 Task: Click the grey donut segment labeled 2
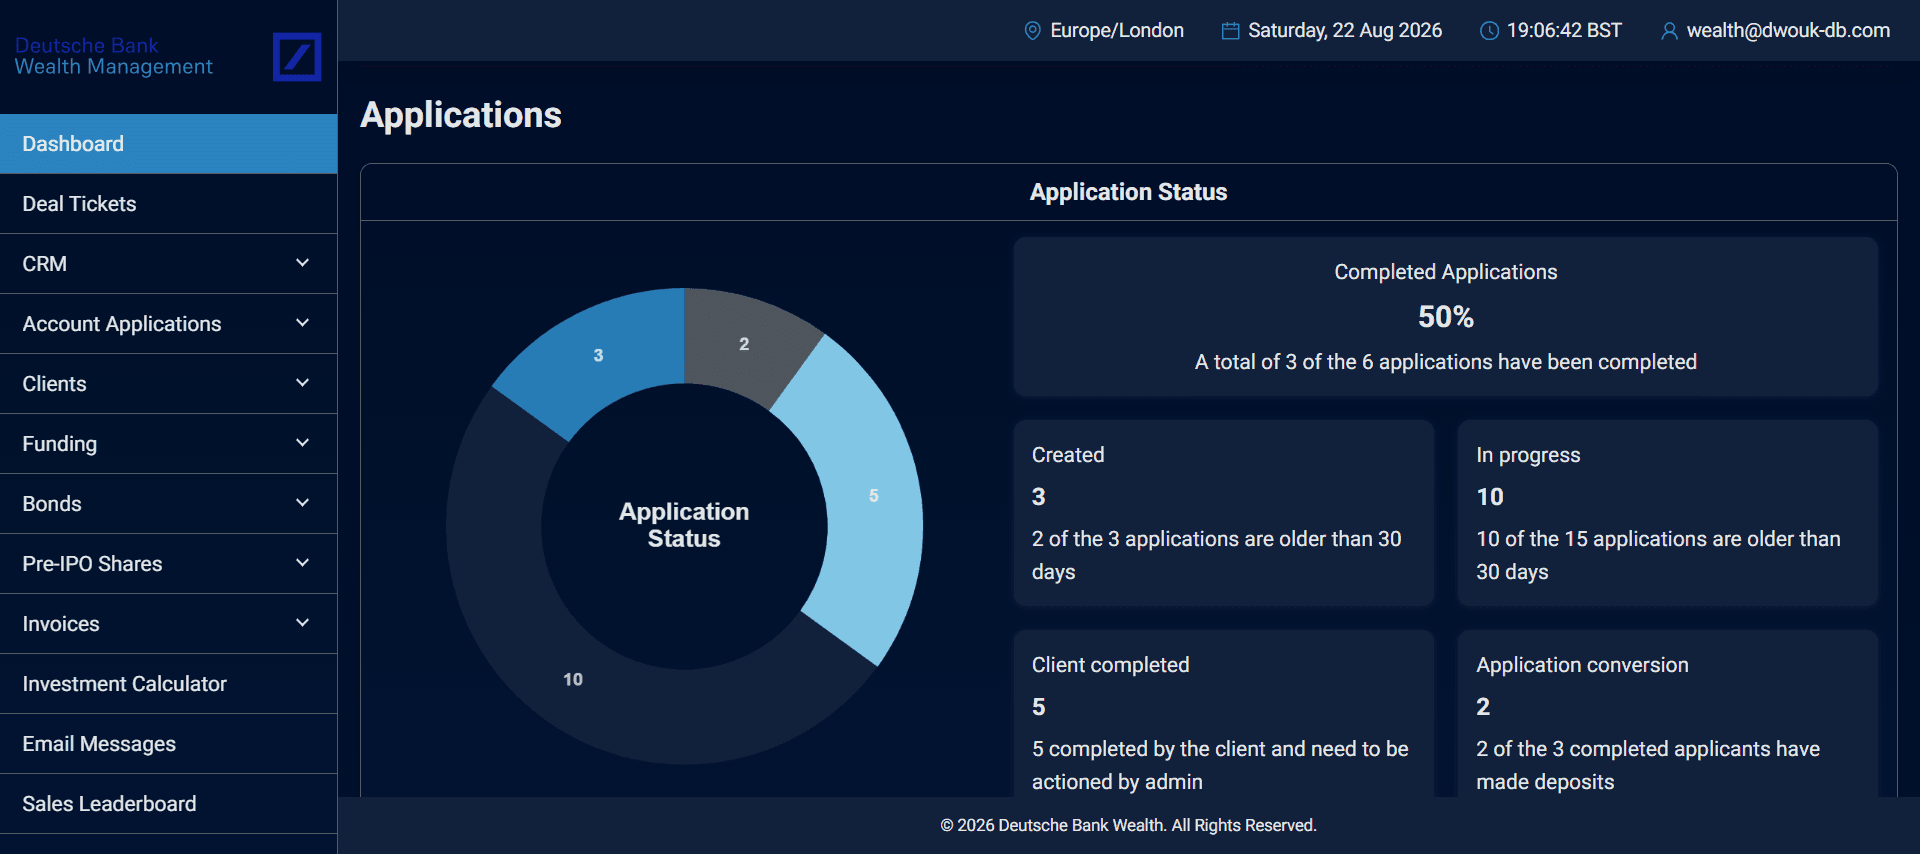click(x=744, y=343)
